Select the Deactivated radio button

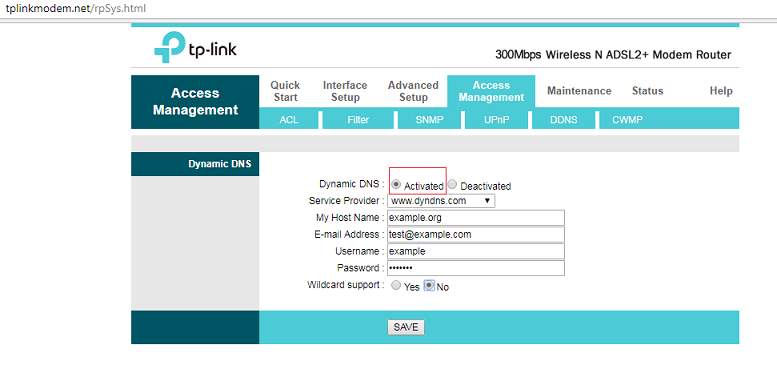452,184
